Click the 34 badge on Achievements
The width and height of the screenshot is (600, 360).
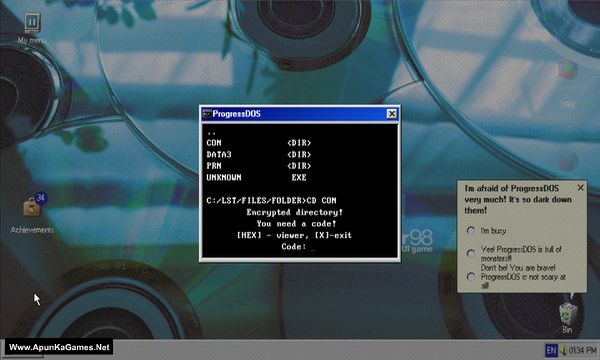pos(41,198)
